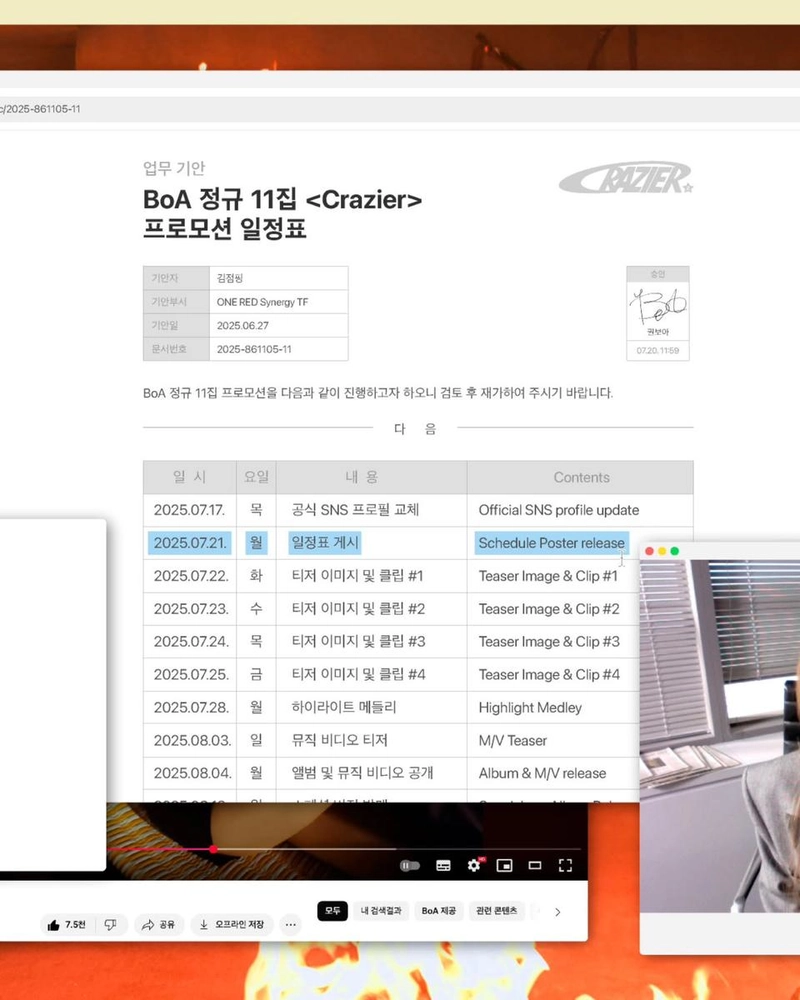The width and height of the screenshot is (800, 1000).
Task: Click the '업무 기안' heading label
Action: coord(174,168)
